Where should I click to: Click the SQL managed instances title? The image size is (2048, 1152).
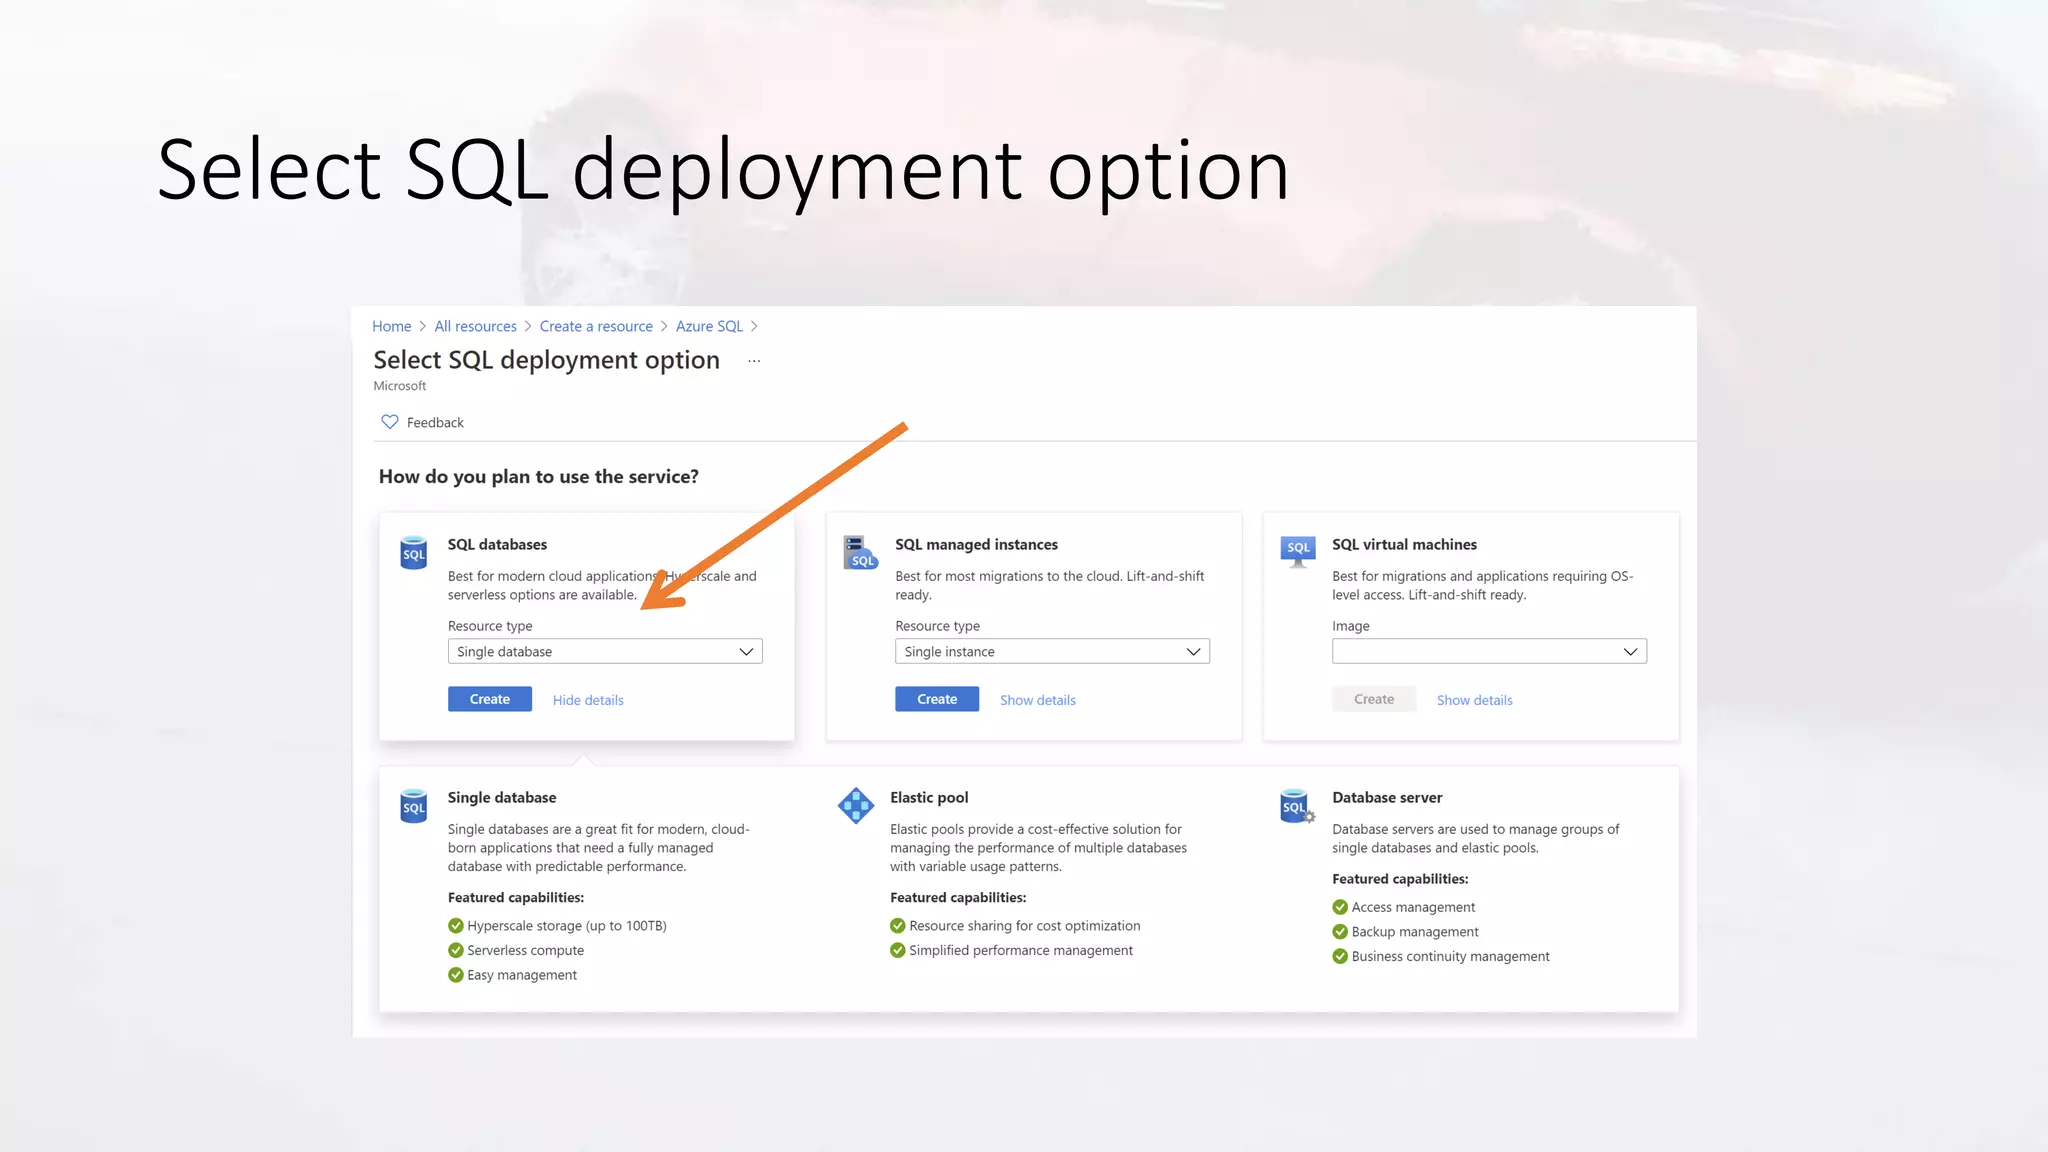tap(976, 545)
